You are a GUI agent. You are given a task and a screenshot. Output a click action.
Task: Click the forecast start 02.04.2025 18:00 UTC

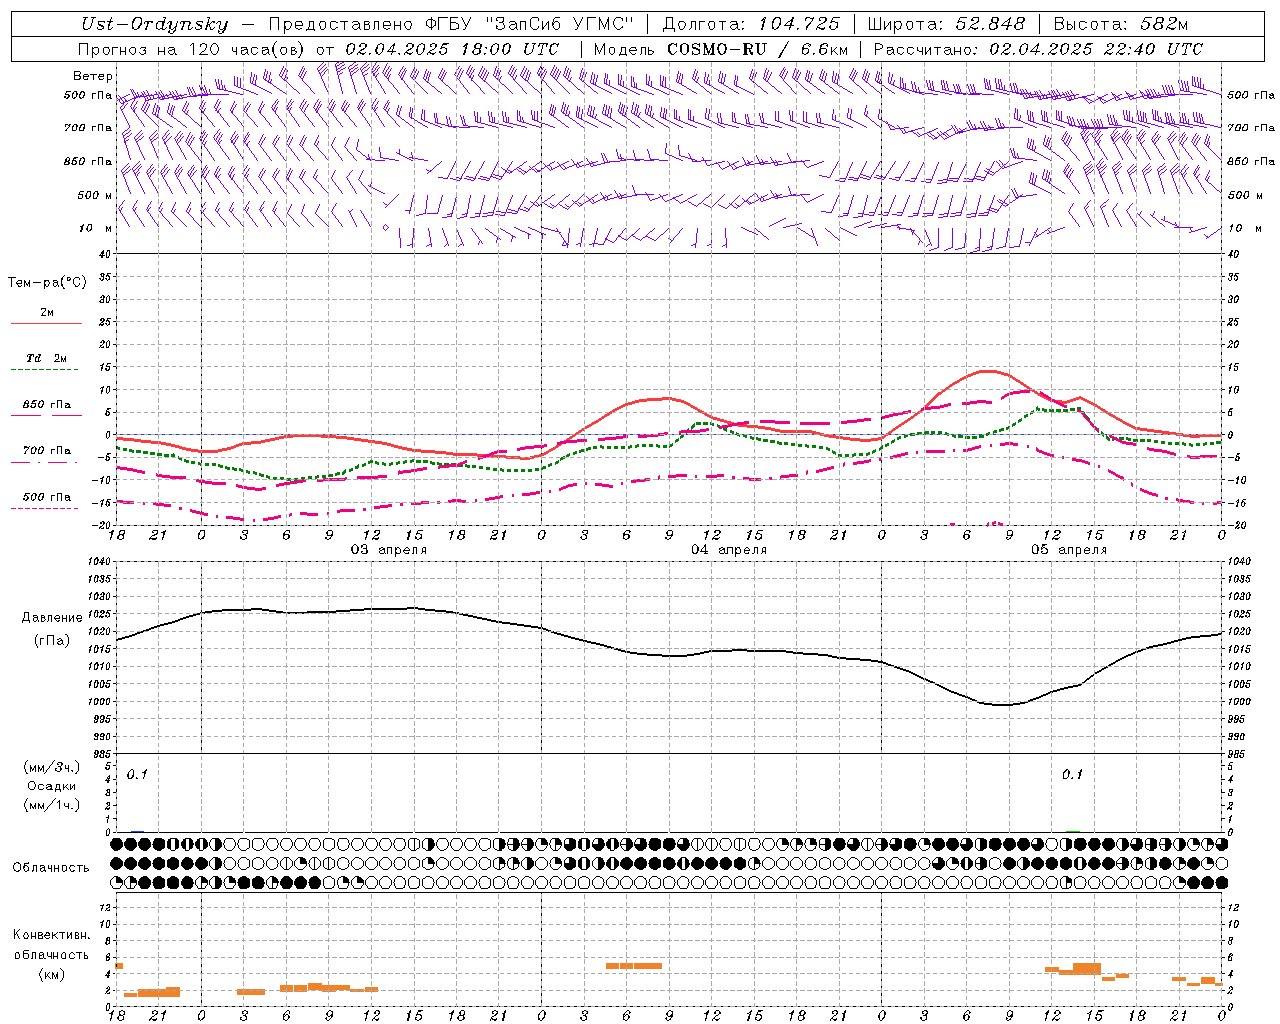pos(452,49)
